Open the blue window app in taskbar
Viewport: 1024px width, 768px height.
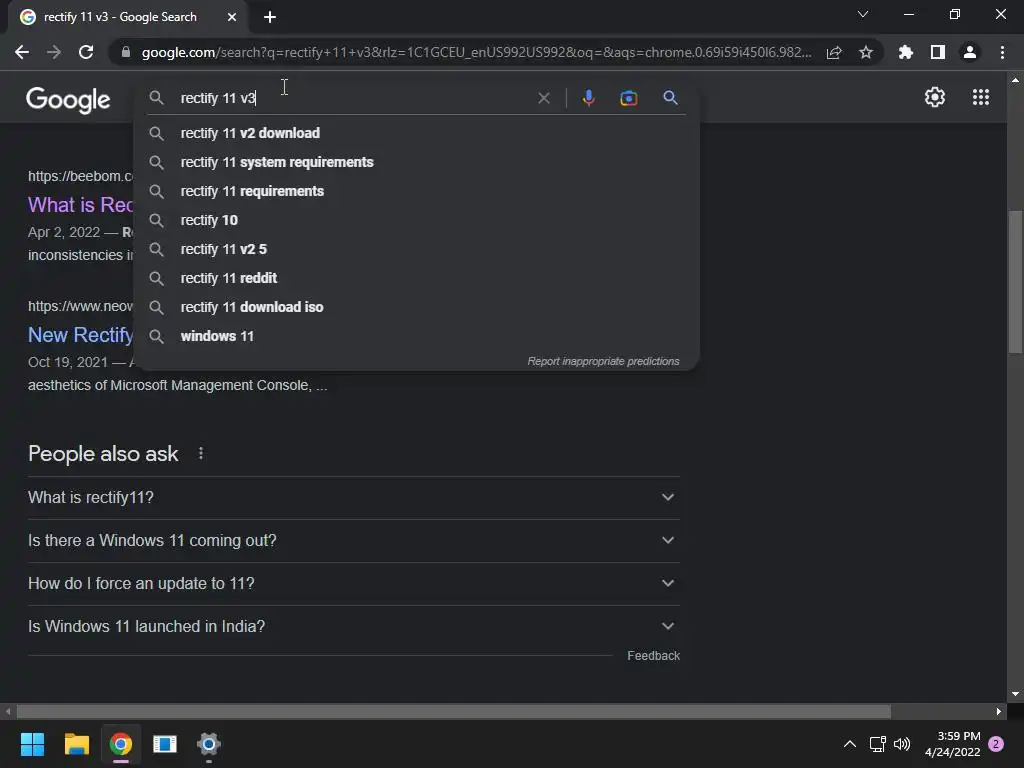[x=165, y=744]
